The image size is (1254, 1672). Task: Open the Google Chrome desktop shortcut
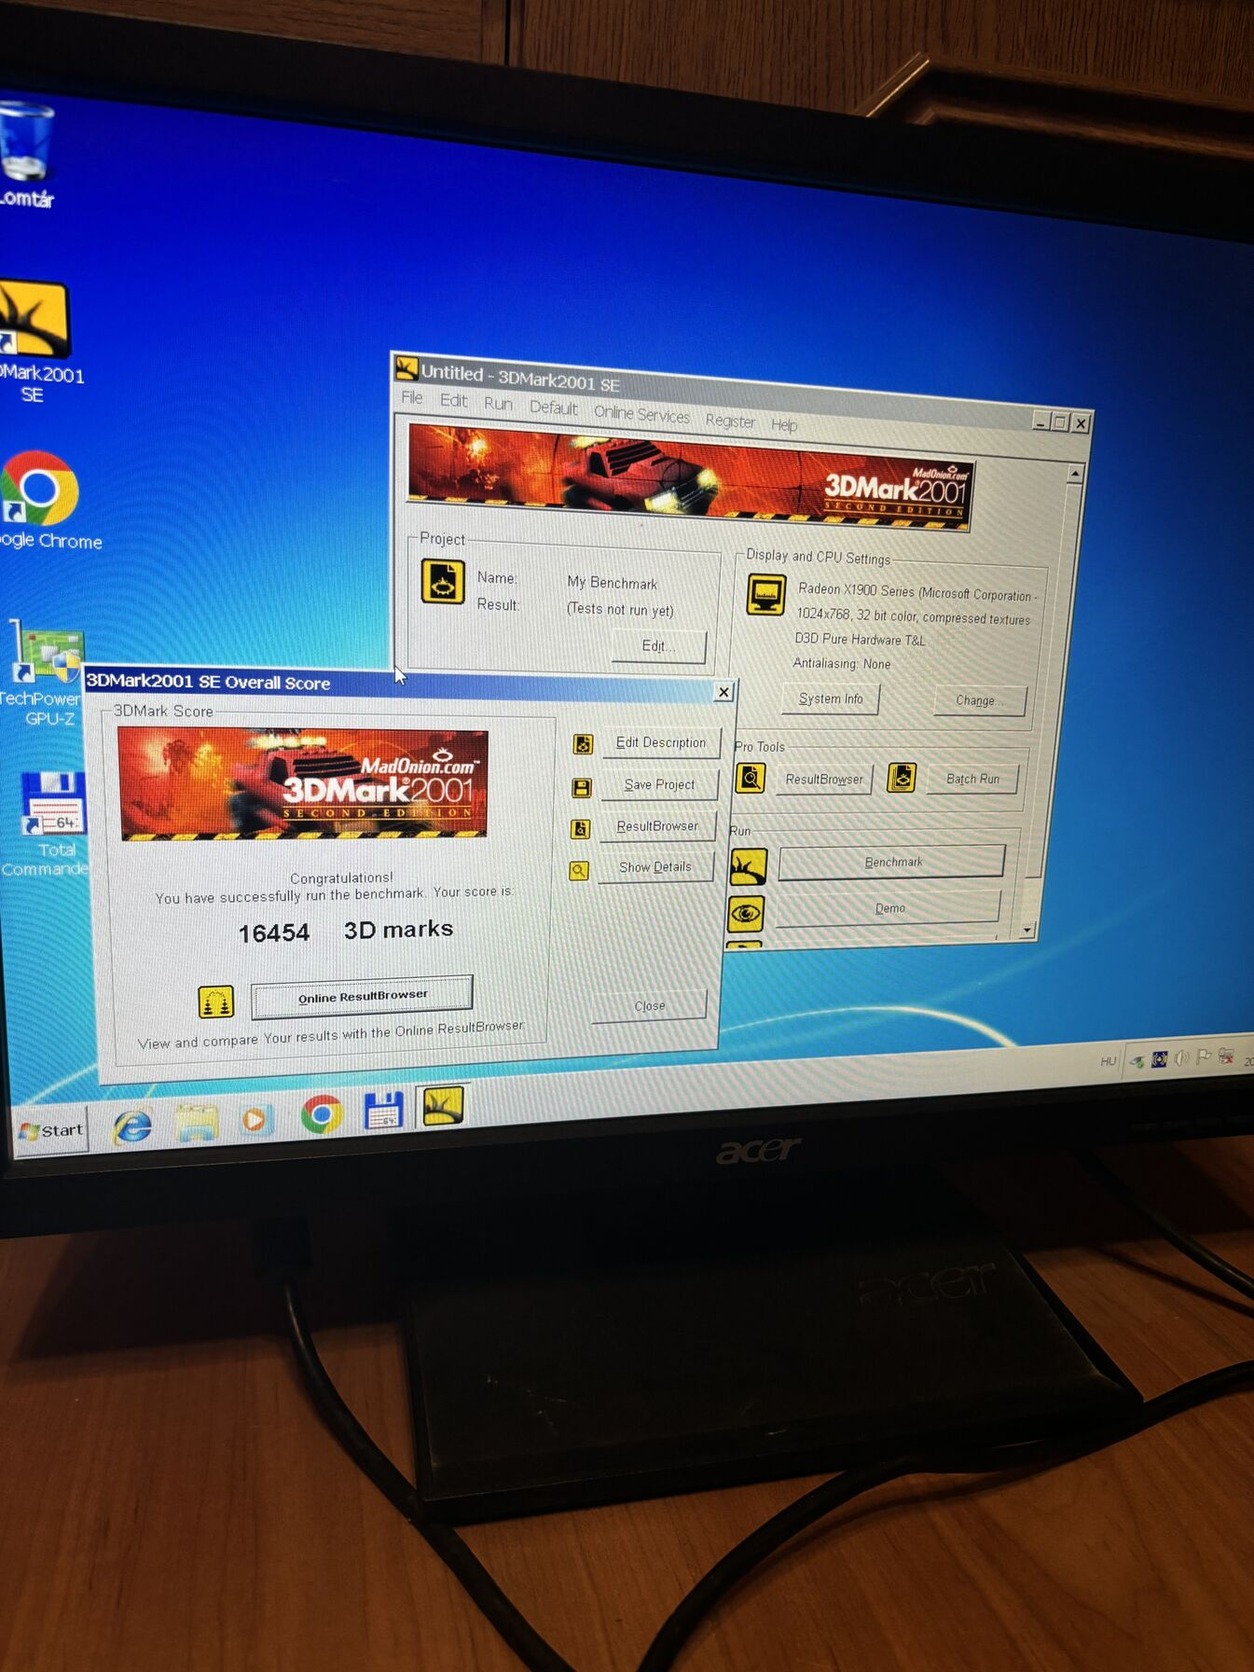[x=44, y=500]
